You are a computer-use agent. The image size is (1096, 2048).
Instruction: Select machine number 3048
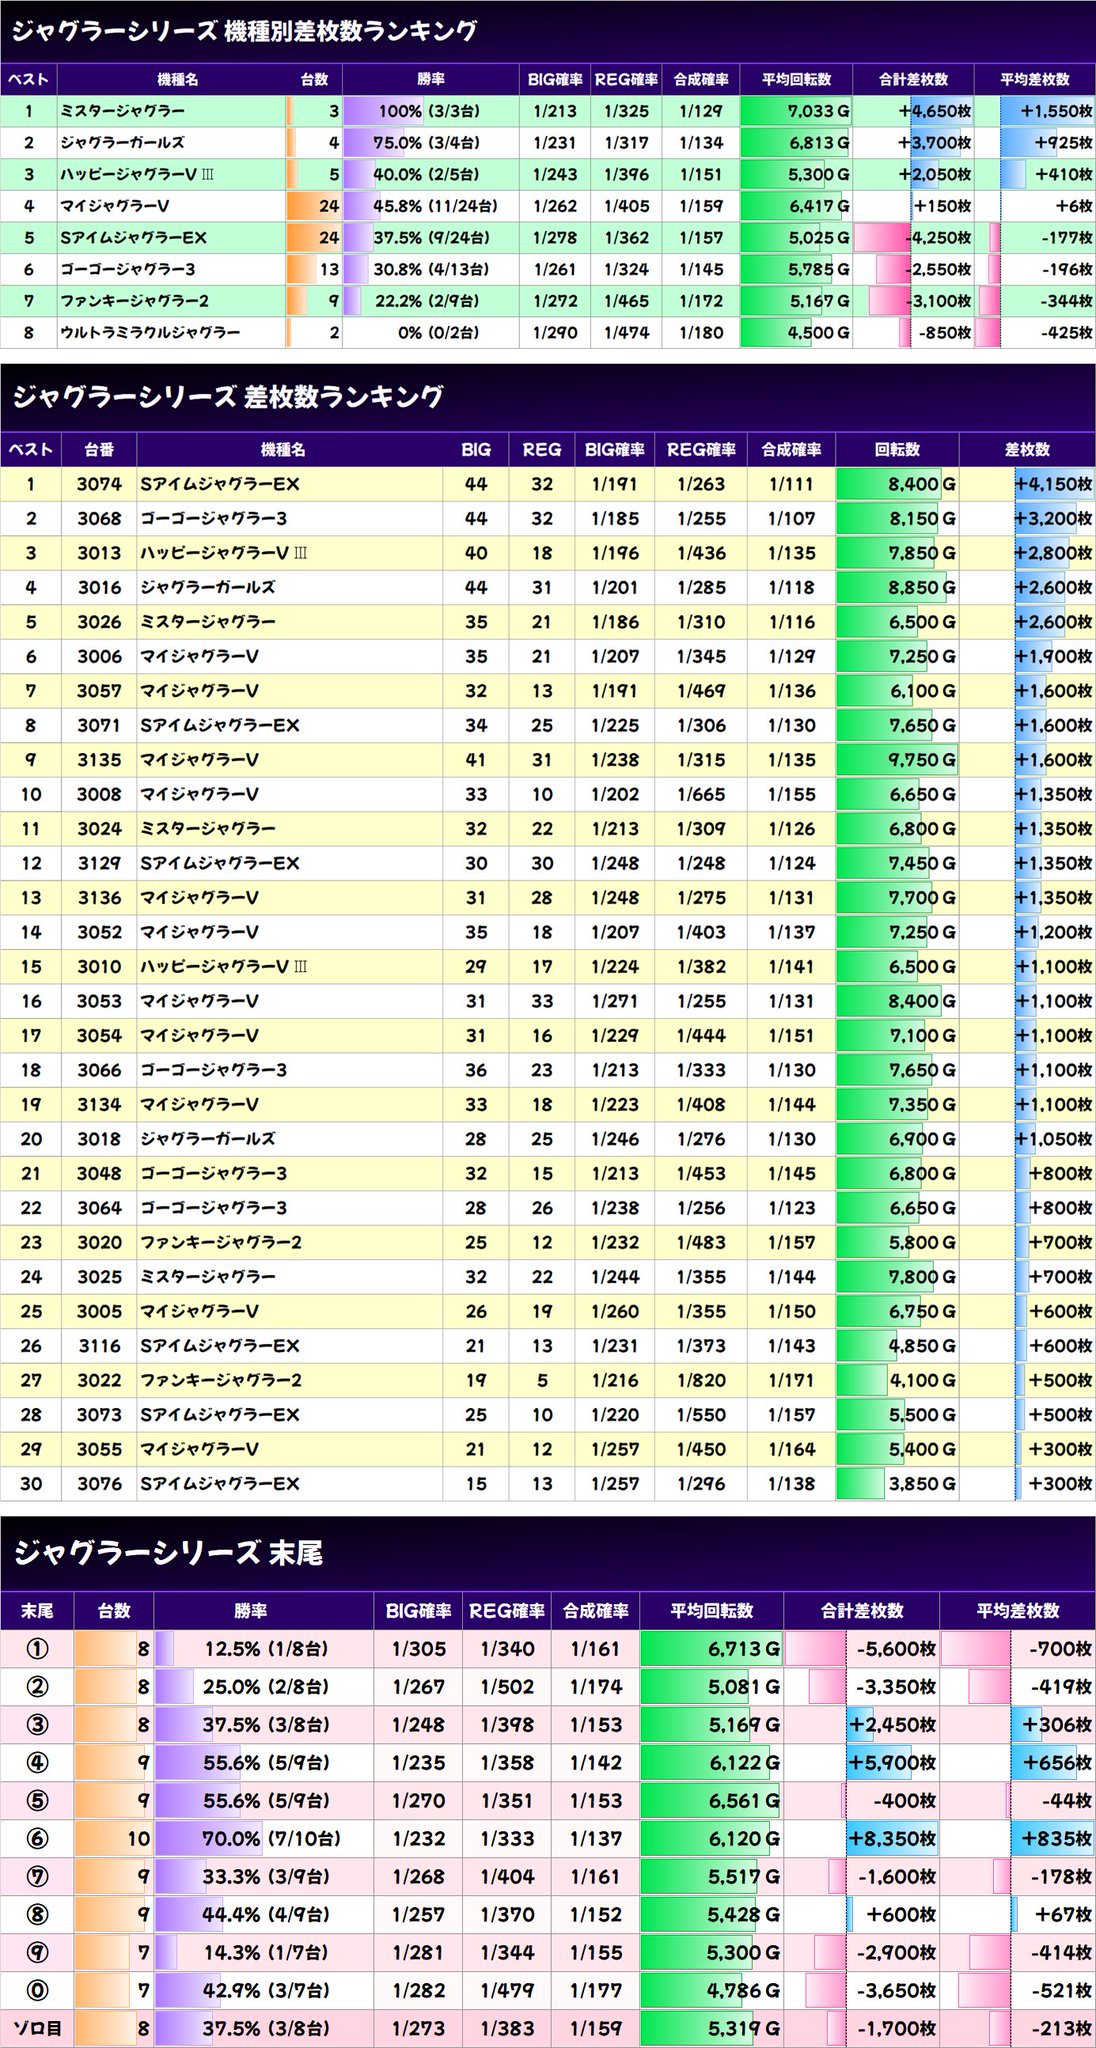[x=99, y=1173]
